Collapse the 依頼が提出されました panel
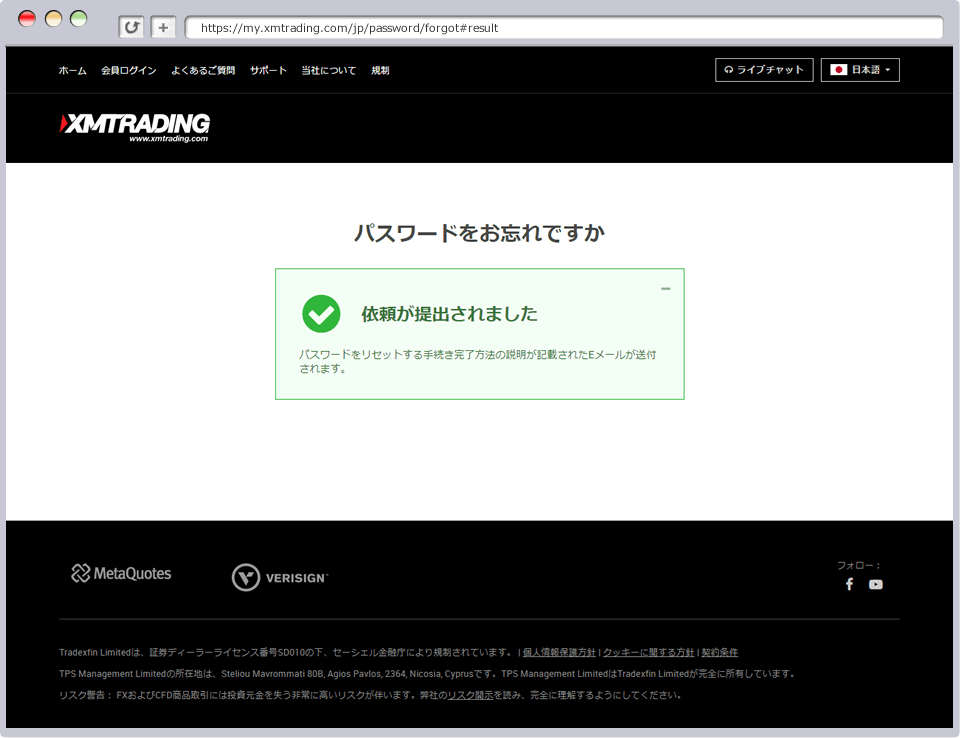This screenshot has height=738, width=960. [x=665, y=288]
